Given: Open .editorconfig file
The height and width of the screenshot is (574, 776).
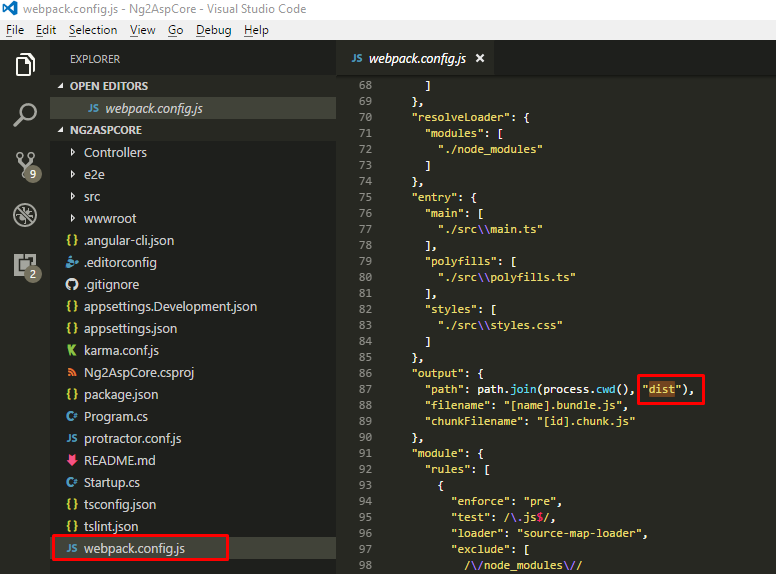Looking at the screenshot, I should click(x=193, y=262).
